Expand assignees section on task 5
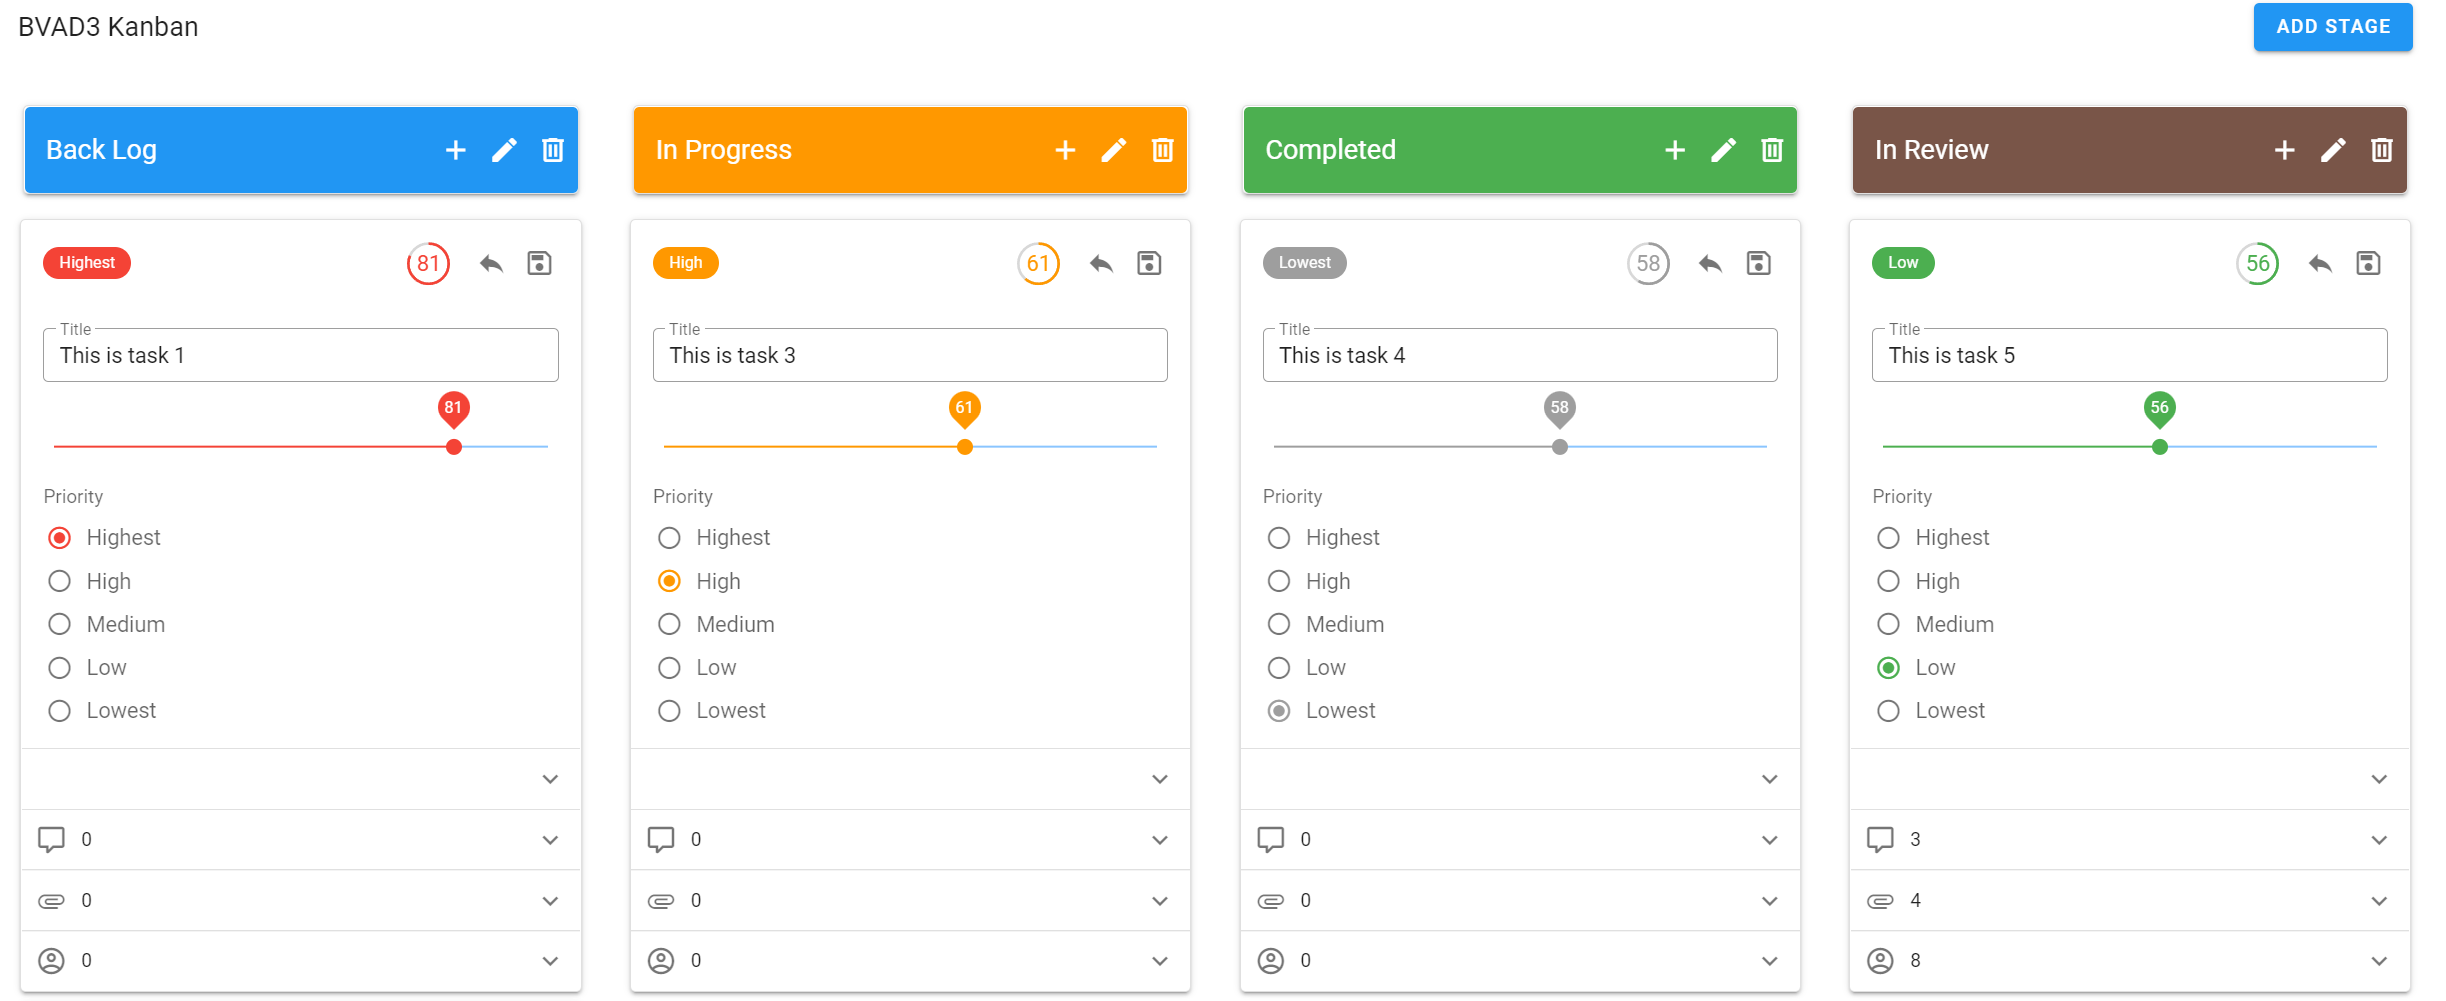2446x1001 pixels. 2379,961
